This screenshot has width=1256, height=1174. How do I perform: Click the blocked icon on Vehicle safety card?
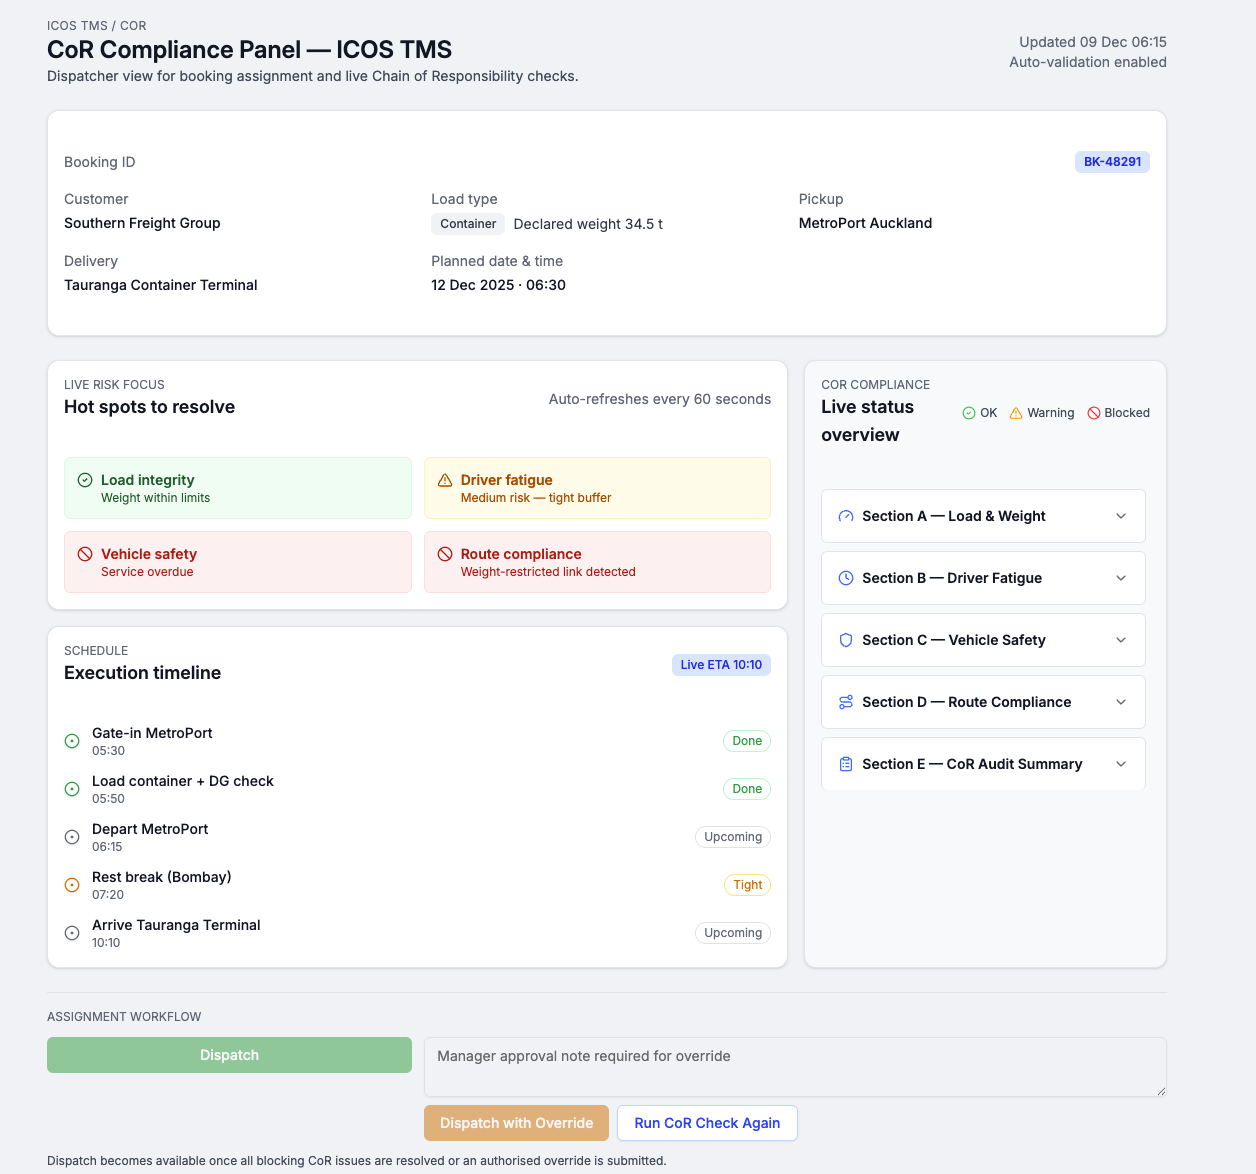[x=85, y=555]
